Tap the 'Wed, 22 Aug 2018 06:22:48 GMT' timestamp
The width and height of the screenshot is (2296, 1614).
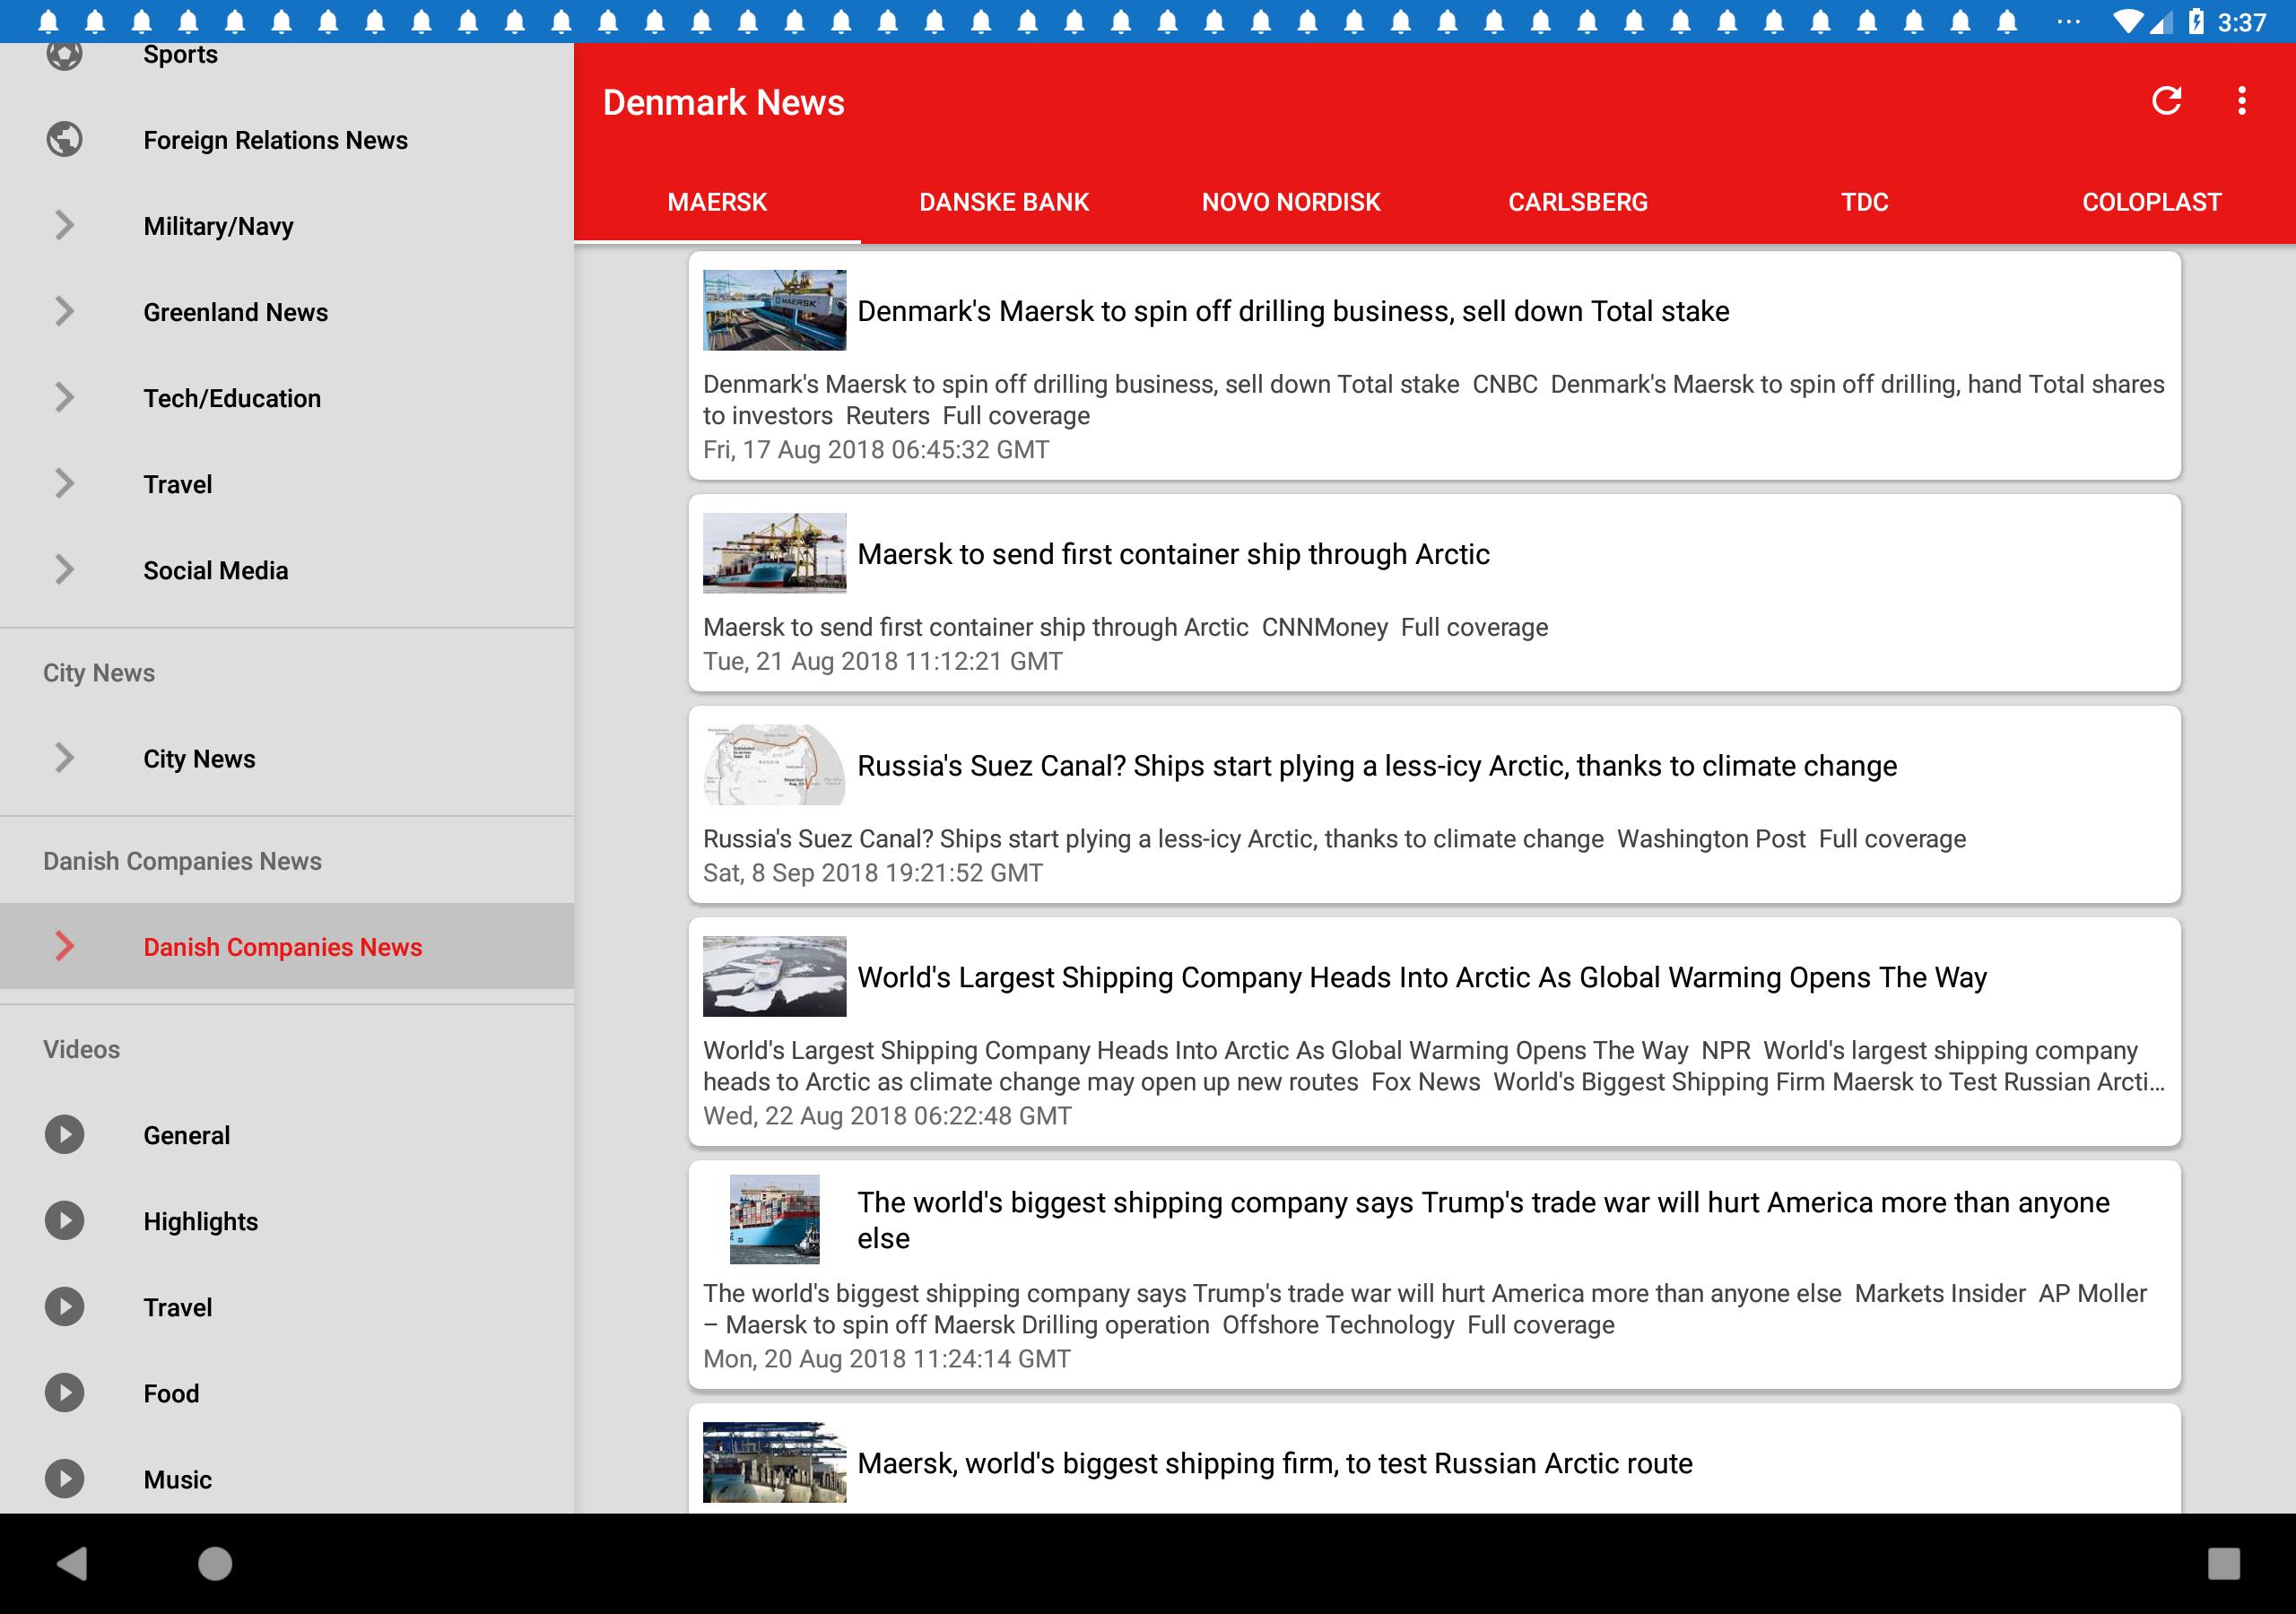(x=887, y=1115)
